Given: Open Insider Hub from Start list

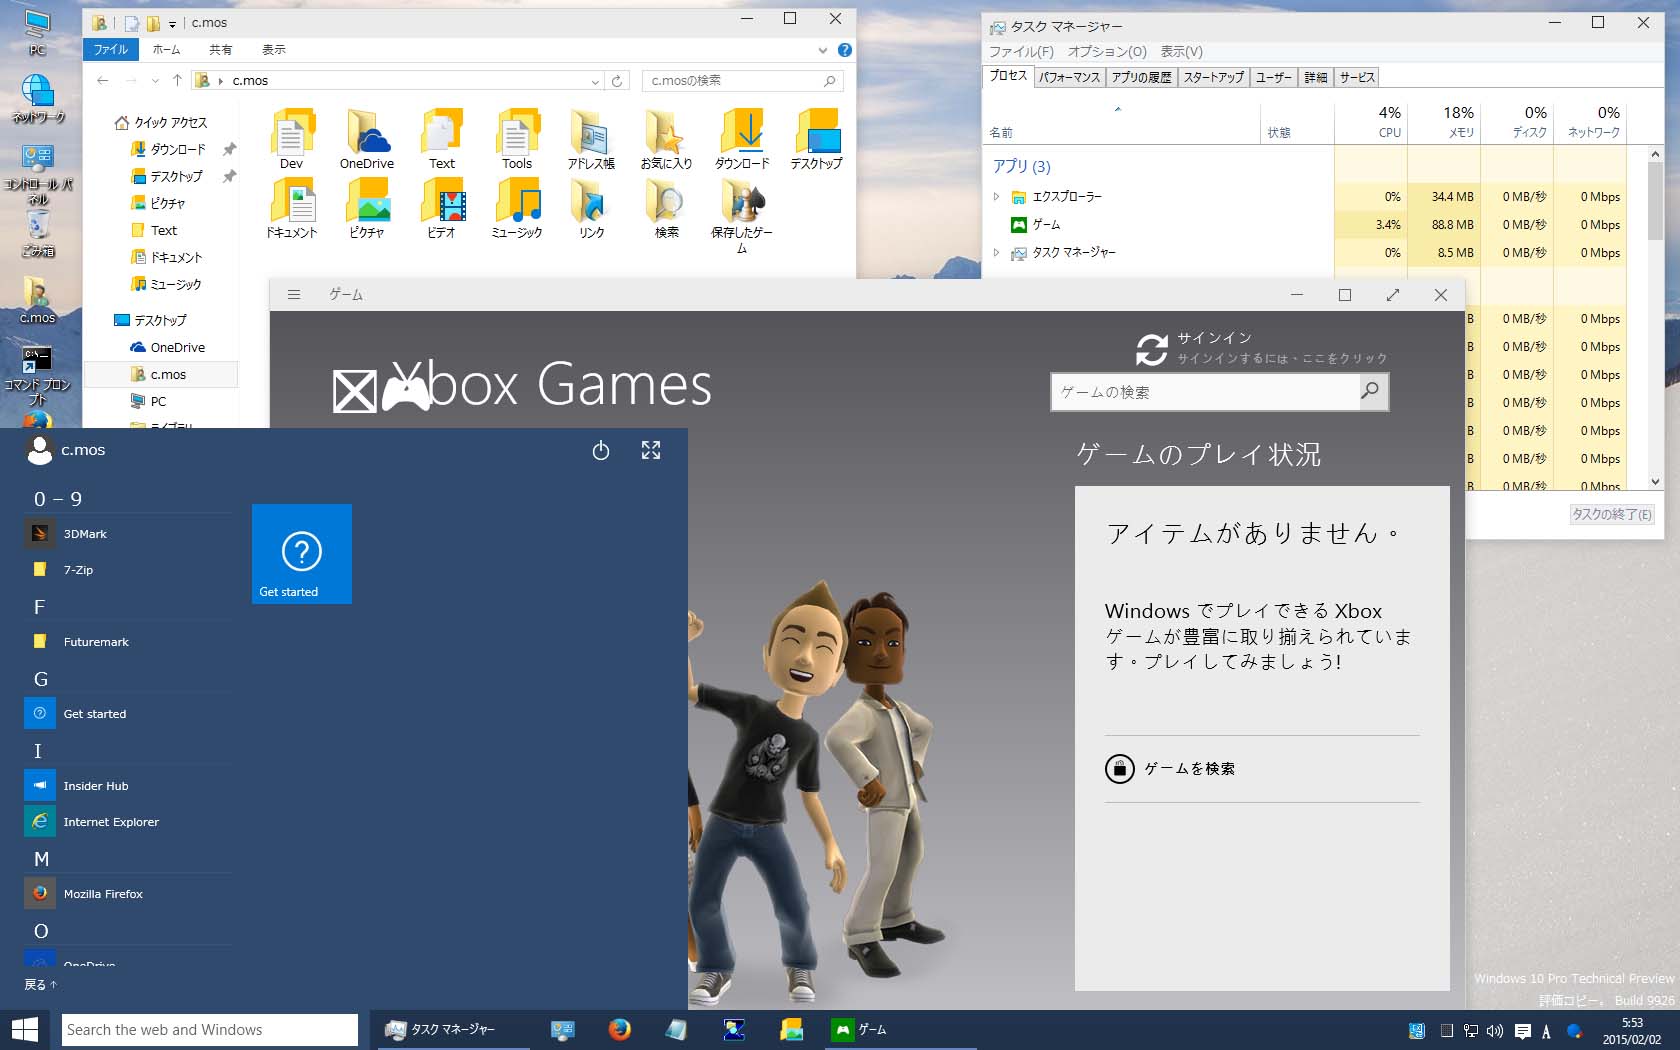Looking at the screenshot, I should tap(127, 786).
